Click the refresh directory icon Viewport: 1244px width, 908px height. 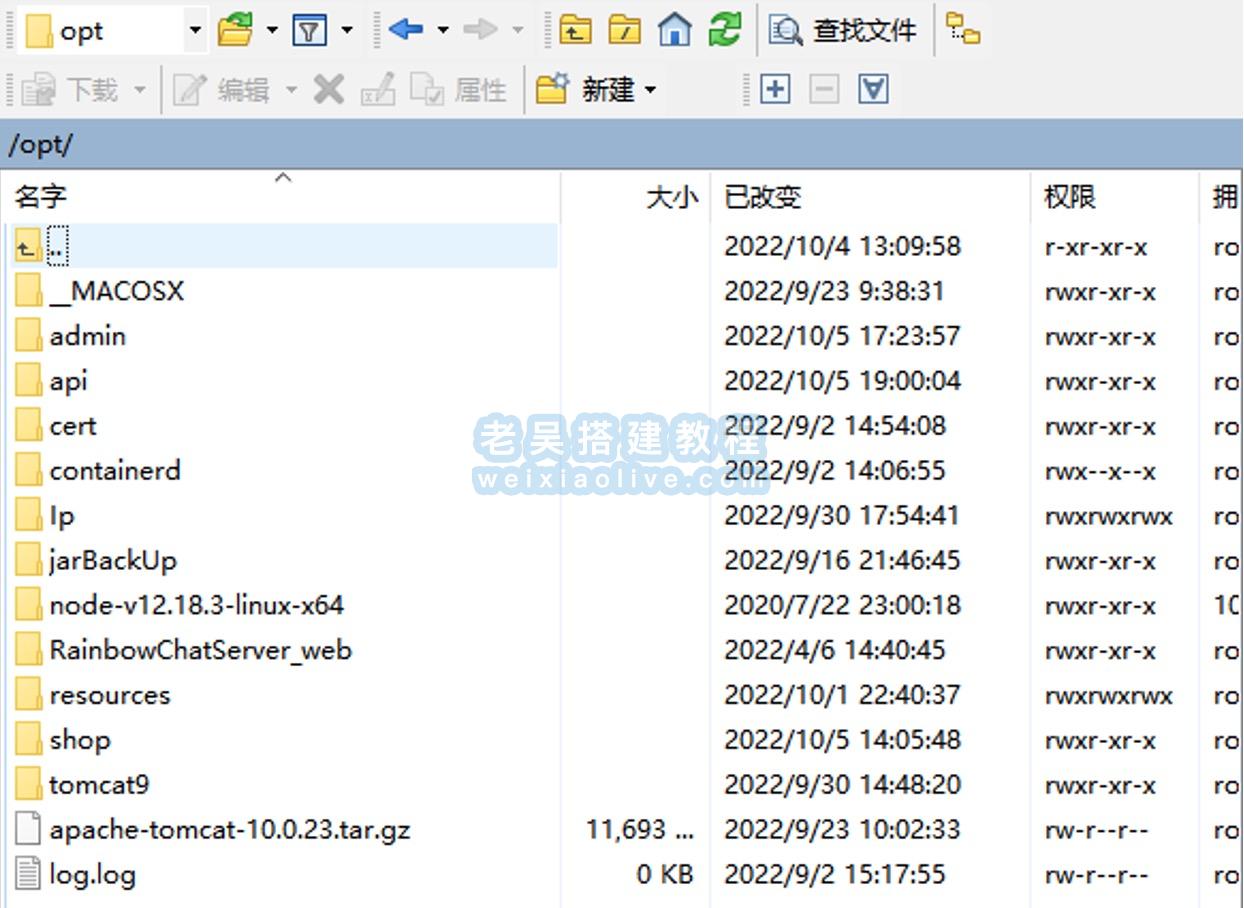coord(725,30)
